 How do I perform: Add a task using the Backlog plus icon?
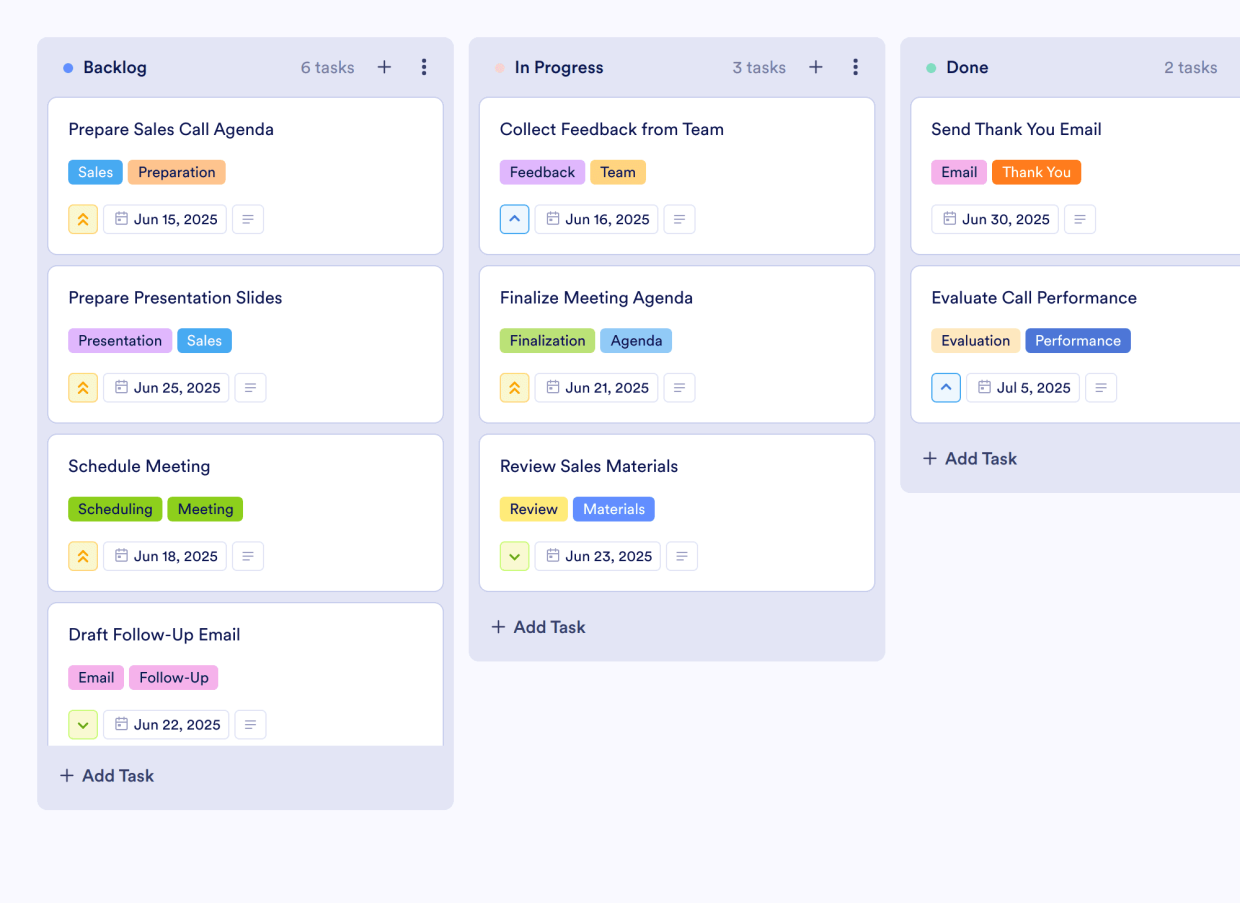[384, 67]
